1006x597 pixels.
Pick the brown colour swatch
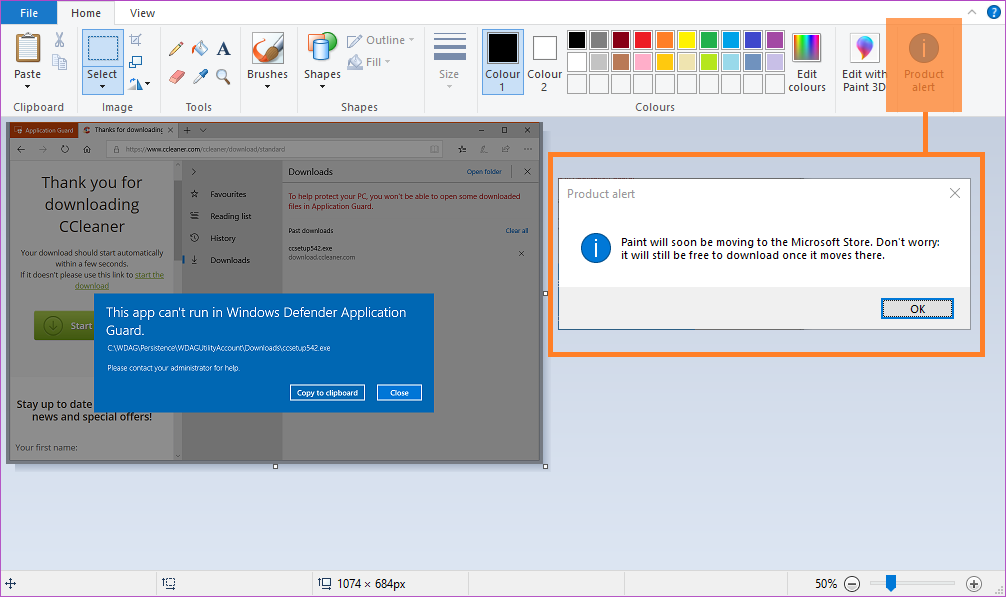click(x=620, y=62)
